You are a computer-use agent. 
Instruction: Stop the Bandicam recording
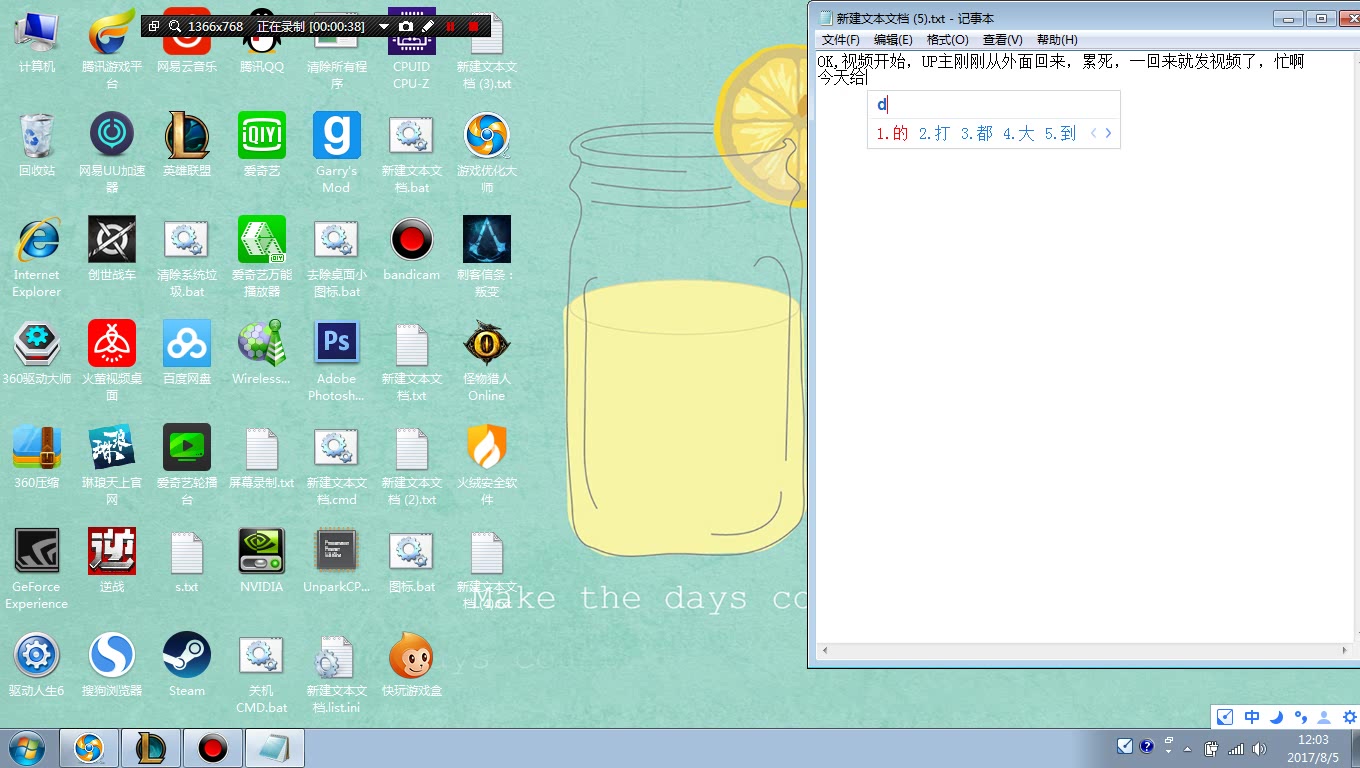pos(474,26)
